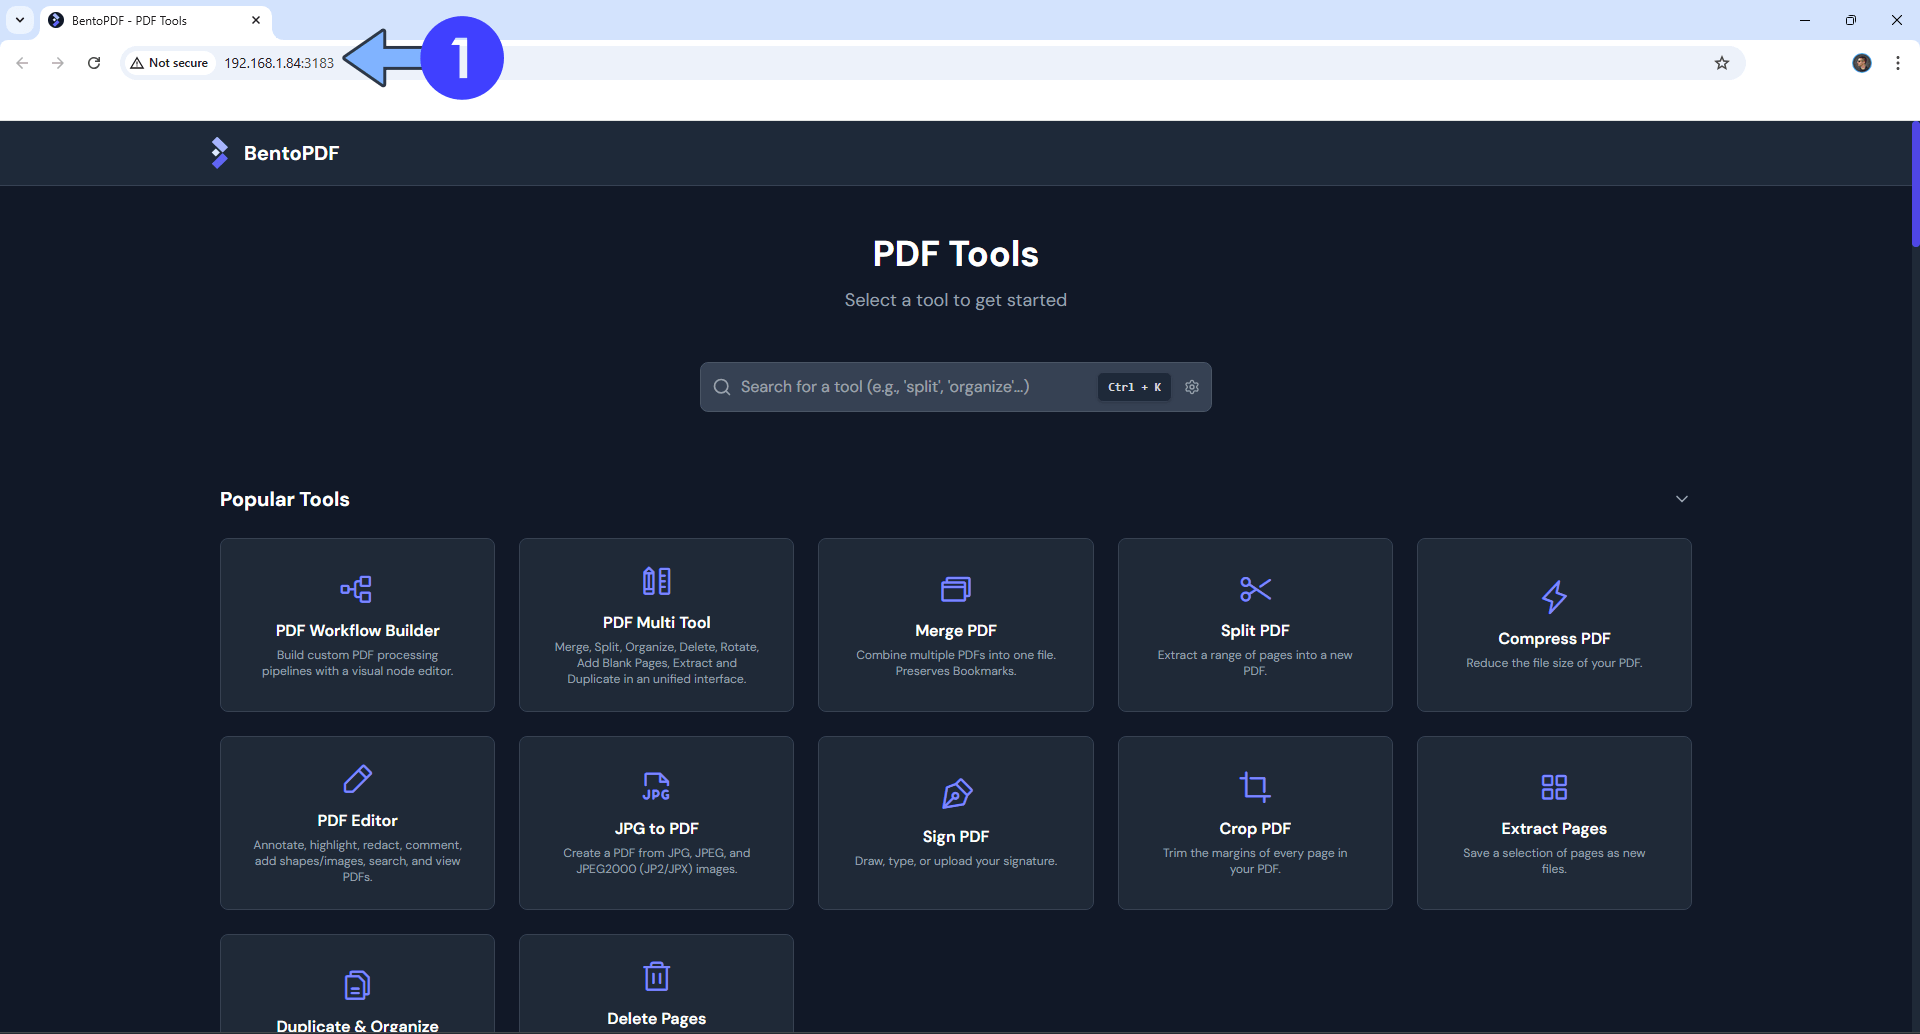
Task: Click the Crop PDF trim icon
Action: [1254, 787]
